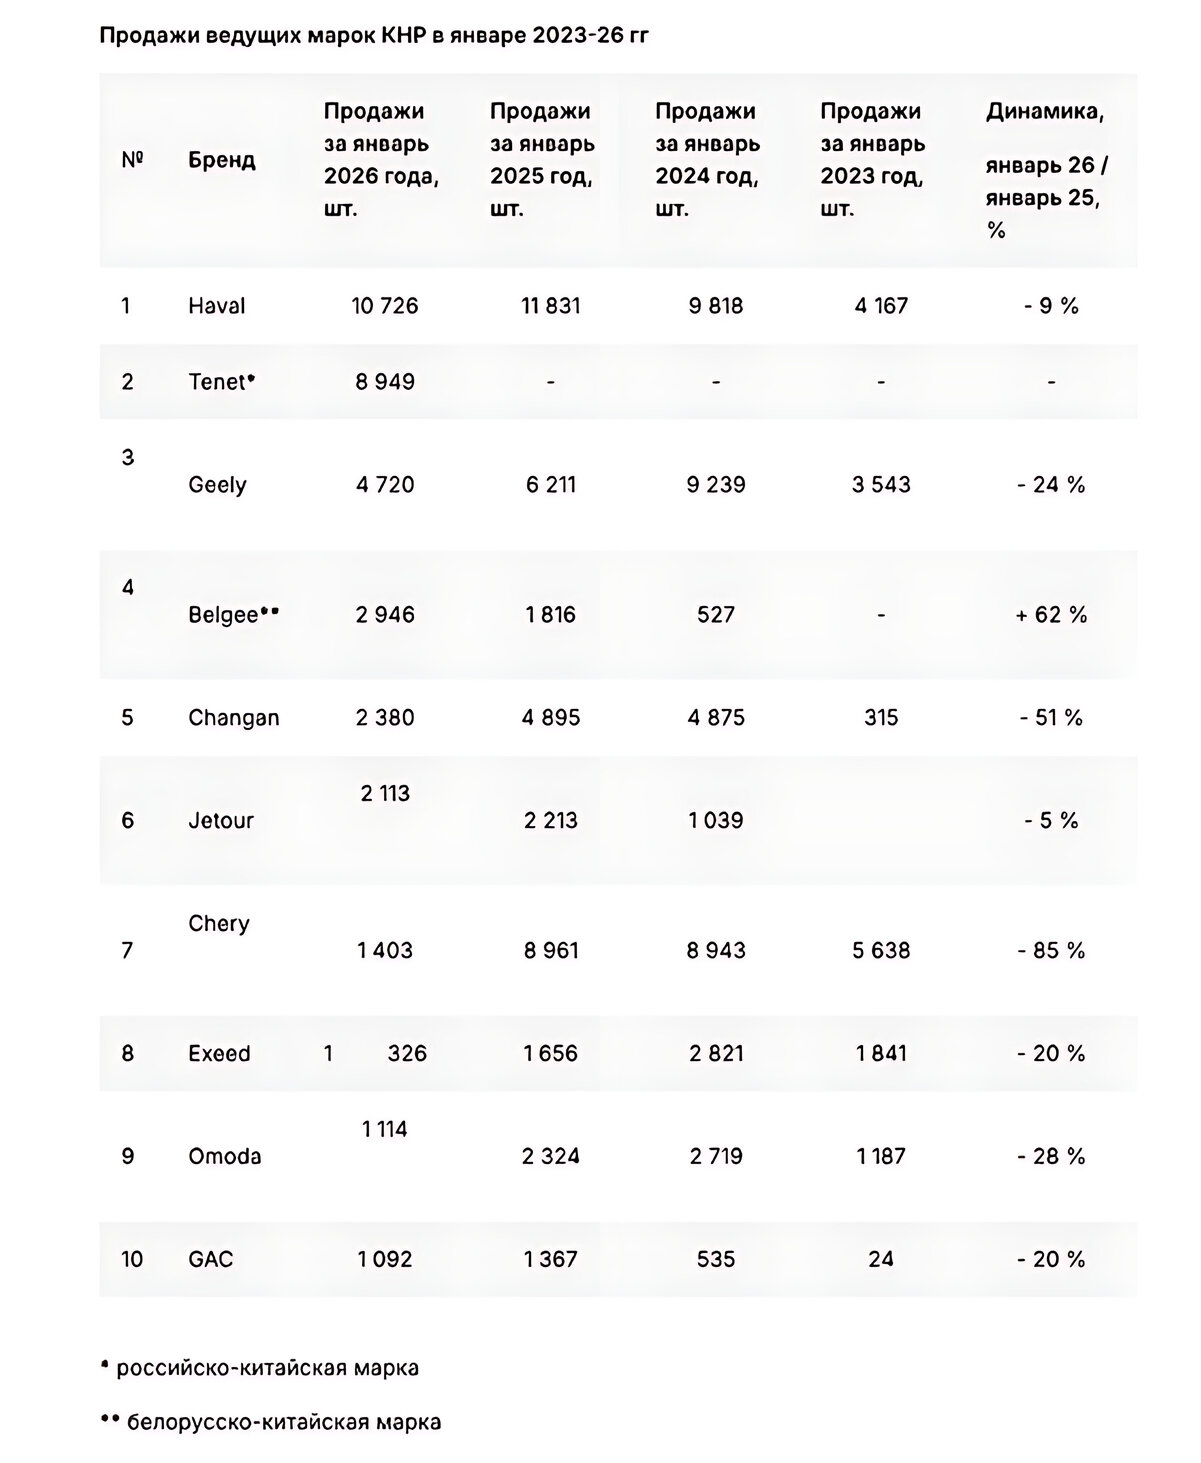The width and height of the screenshot is (1201, 1463).
Task: Select the Chery brand name
Action: point(218,923)
